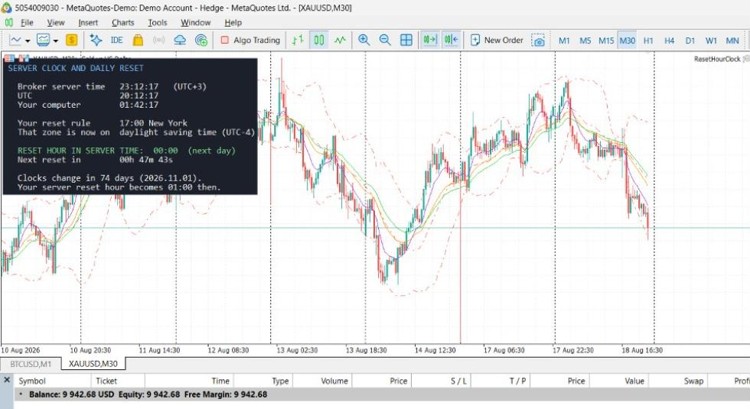Image resolution: width=750 pixels, height=409 pixels.
Task: Open the Market shopping bag icon
Action: 138,40
